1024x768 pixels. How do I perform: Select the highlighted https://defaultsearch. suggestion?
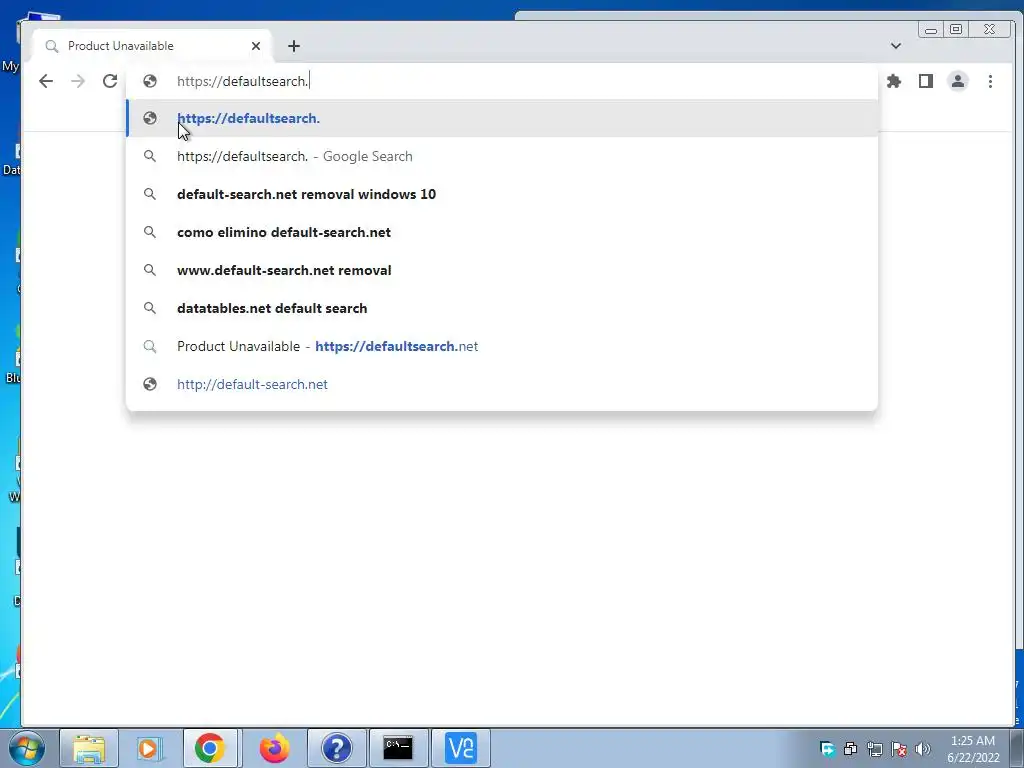(x=502, y=118)
